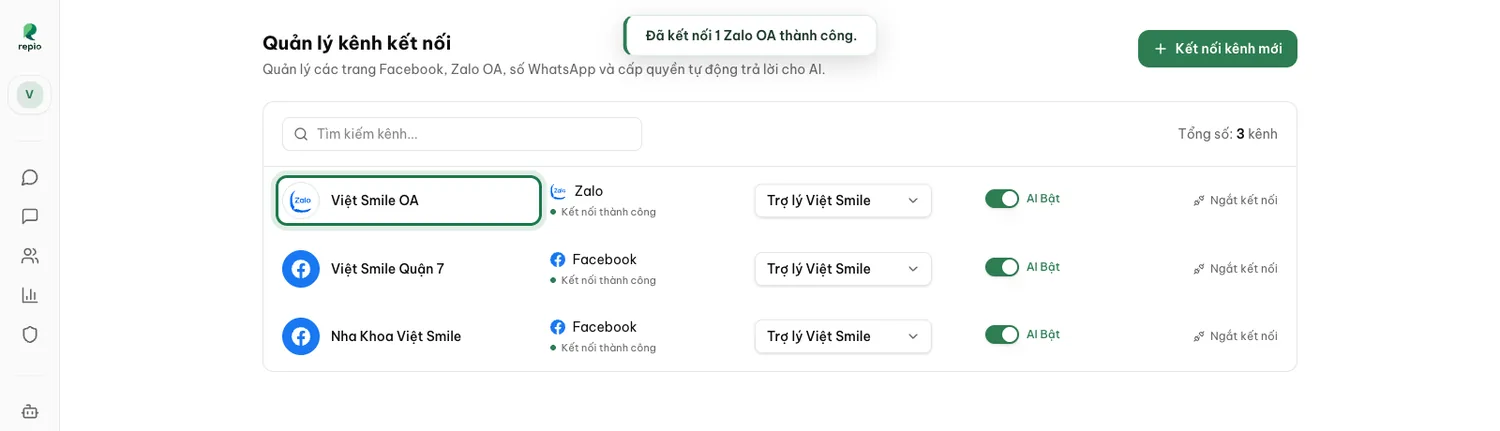Disable AI toggle for Nha Khoa Việt Smile
Screen dimensions: 1500x431
[1002, 334]
